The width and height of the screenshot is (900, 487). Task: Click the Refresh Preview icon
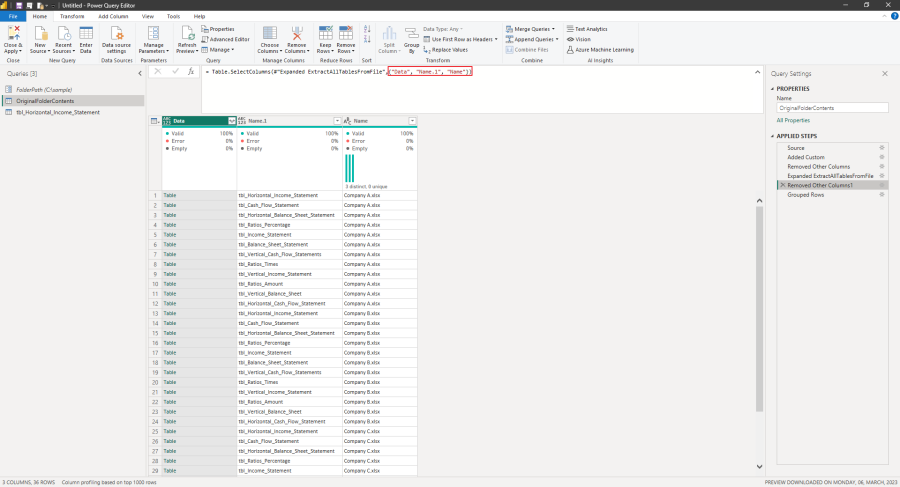click(x=187, y=33)
